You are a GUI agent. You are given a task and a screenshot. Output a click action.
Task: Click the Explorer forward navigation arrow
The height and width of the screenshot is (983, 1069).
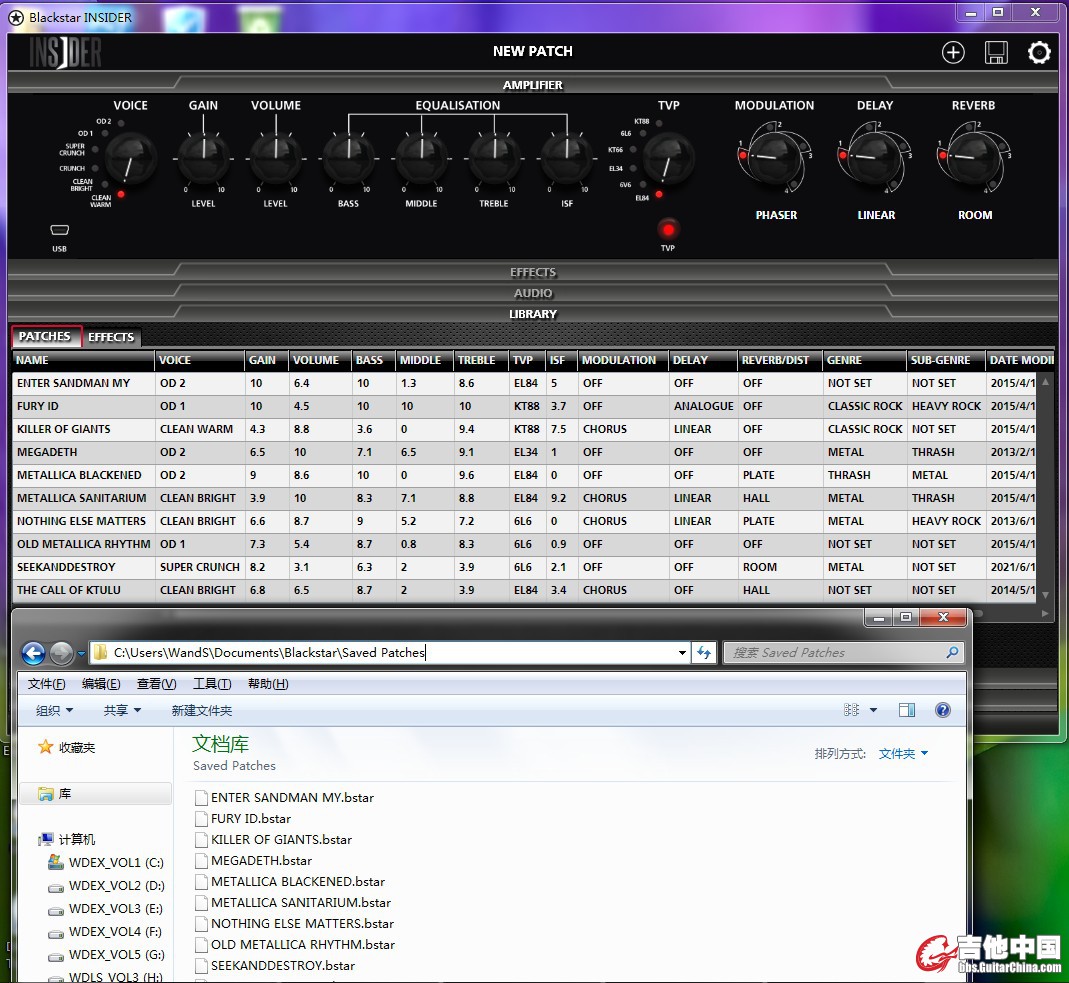(x=61, y=653)
